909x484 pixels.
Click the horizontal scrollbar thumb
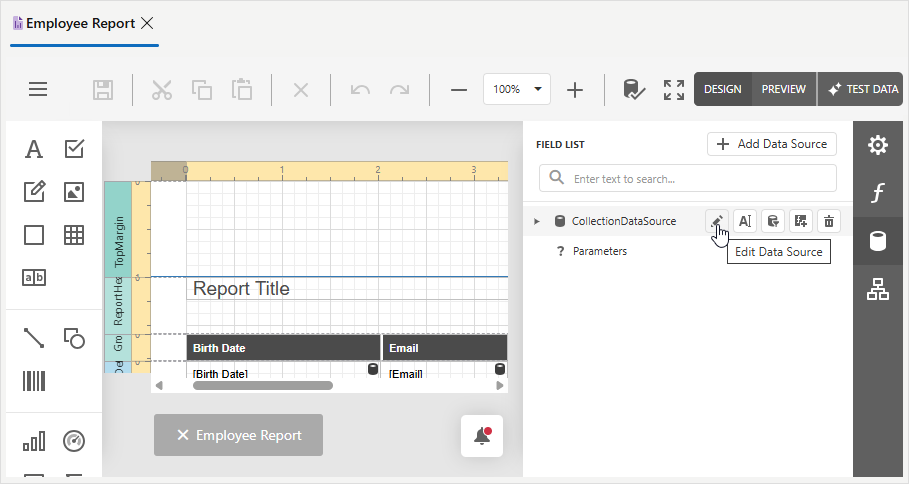click(263, 385)
